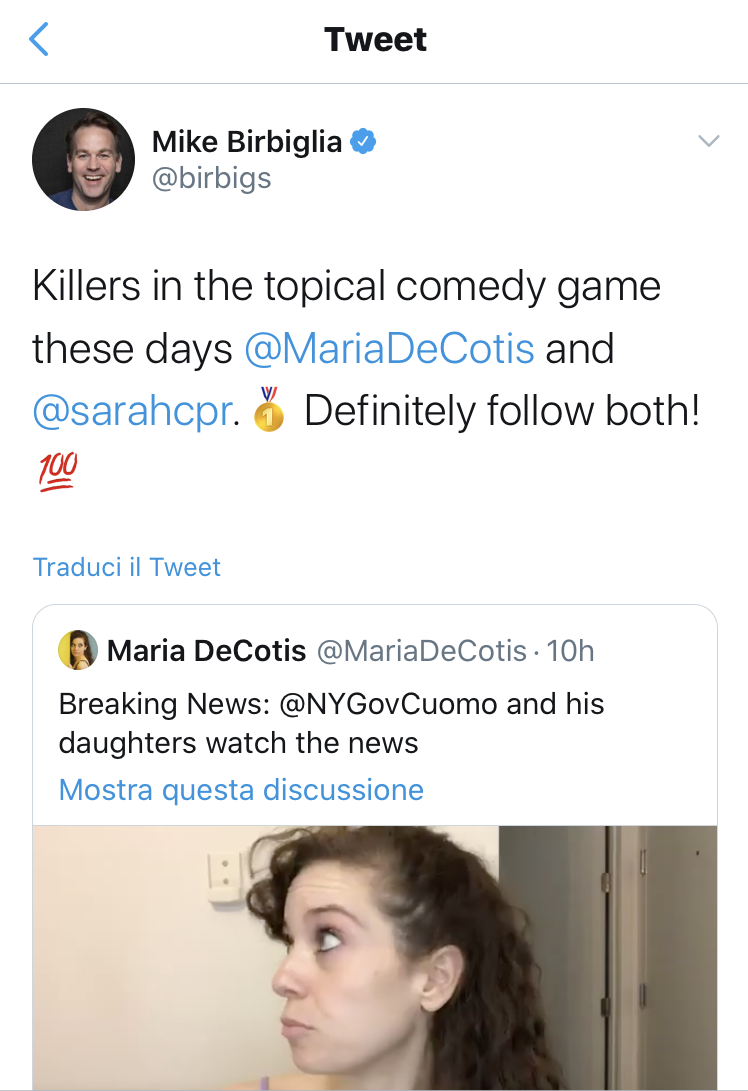This screenshot has width=748, height=1091.
Task: Click Mostra questa discussione
Action: [x=241, y=790]
